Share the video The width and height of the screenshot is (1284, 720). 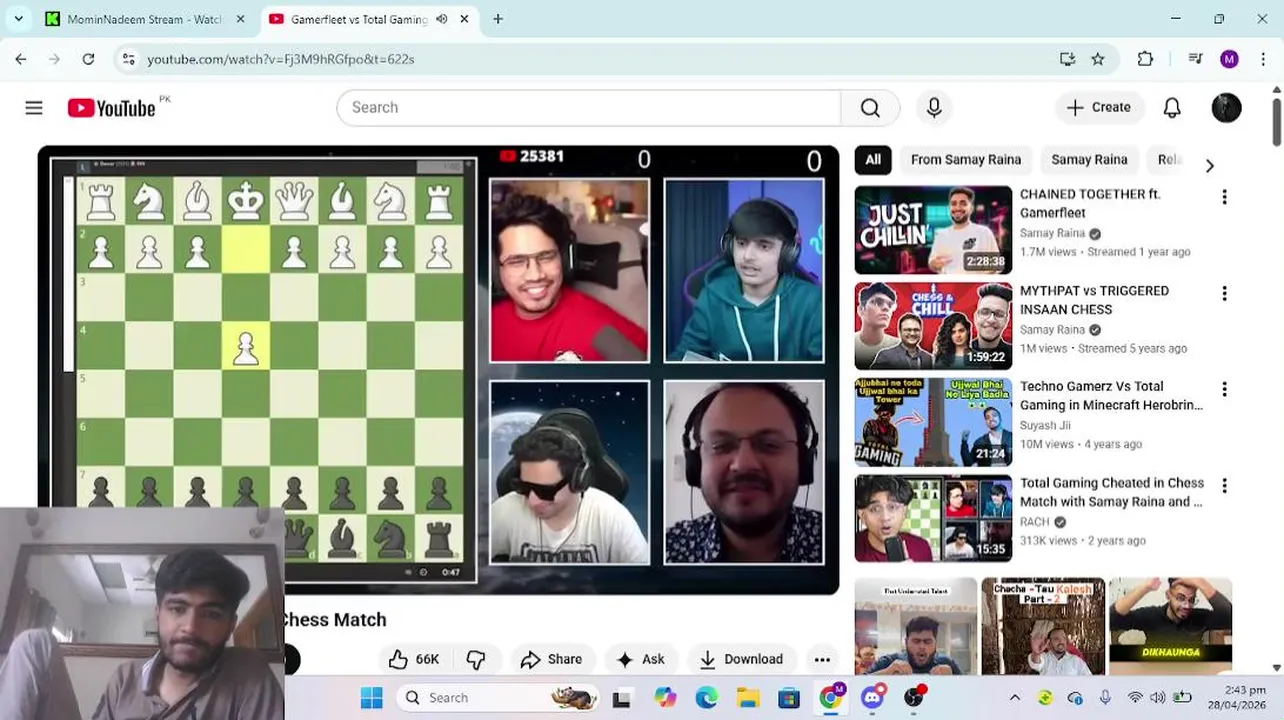pyautogui.click(x=551, y=659)
